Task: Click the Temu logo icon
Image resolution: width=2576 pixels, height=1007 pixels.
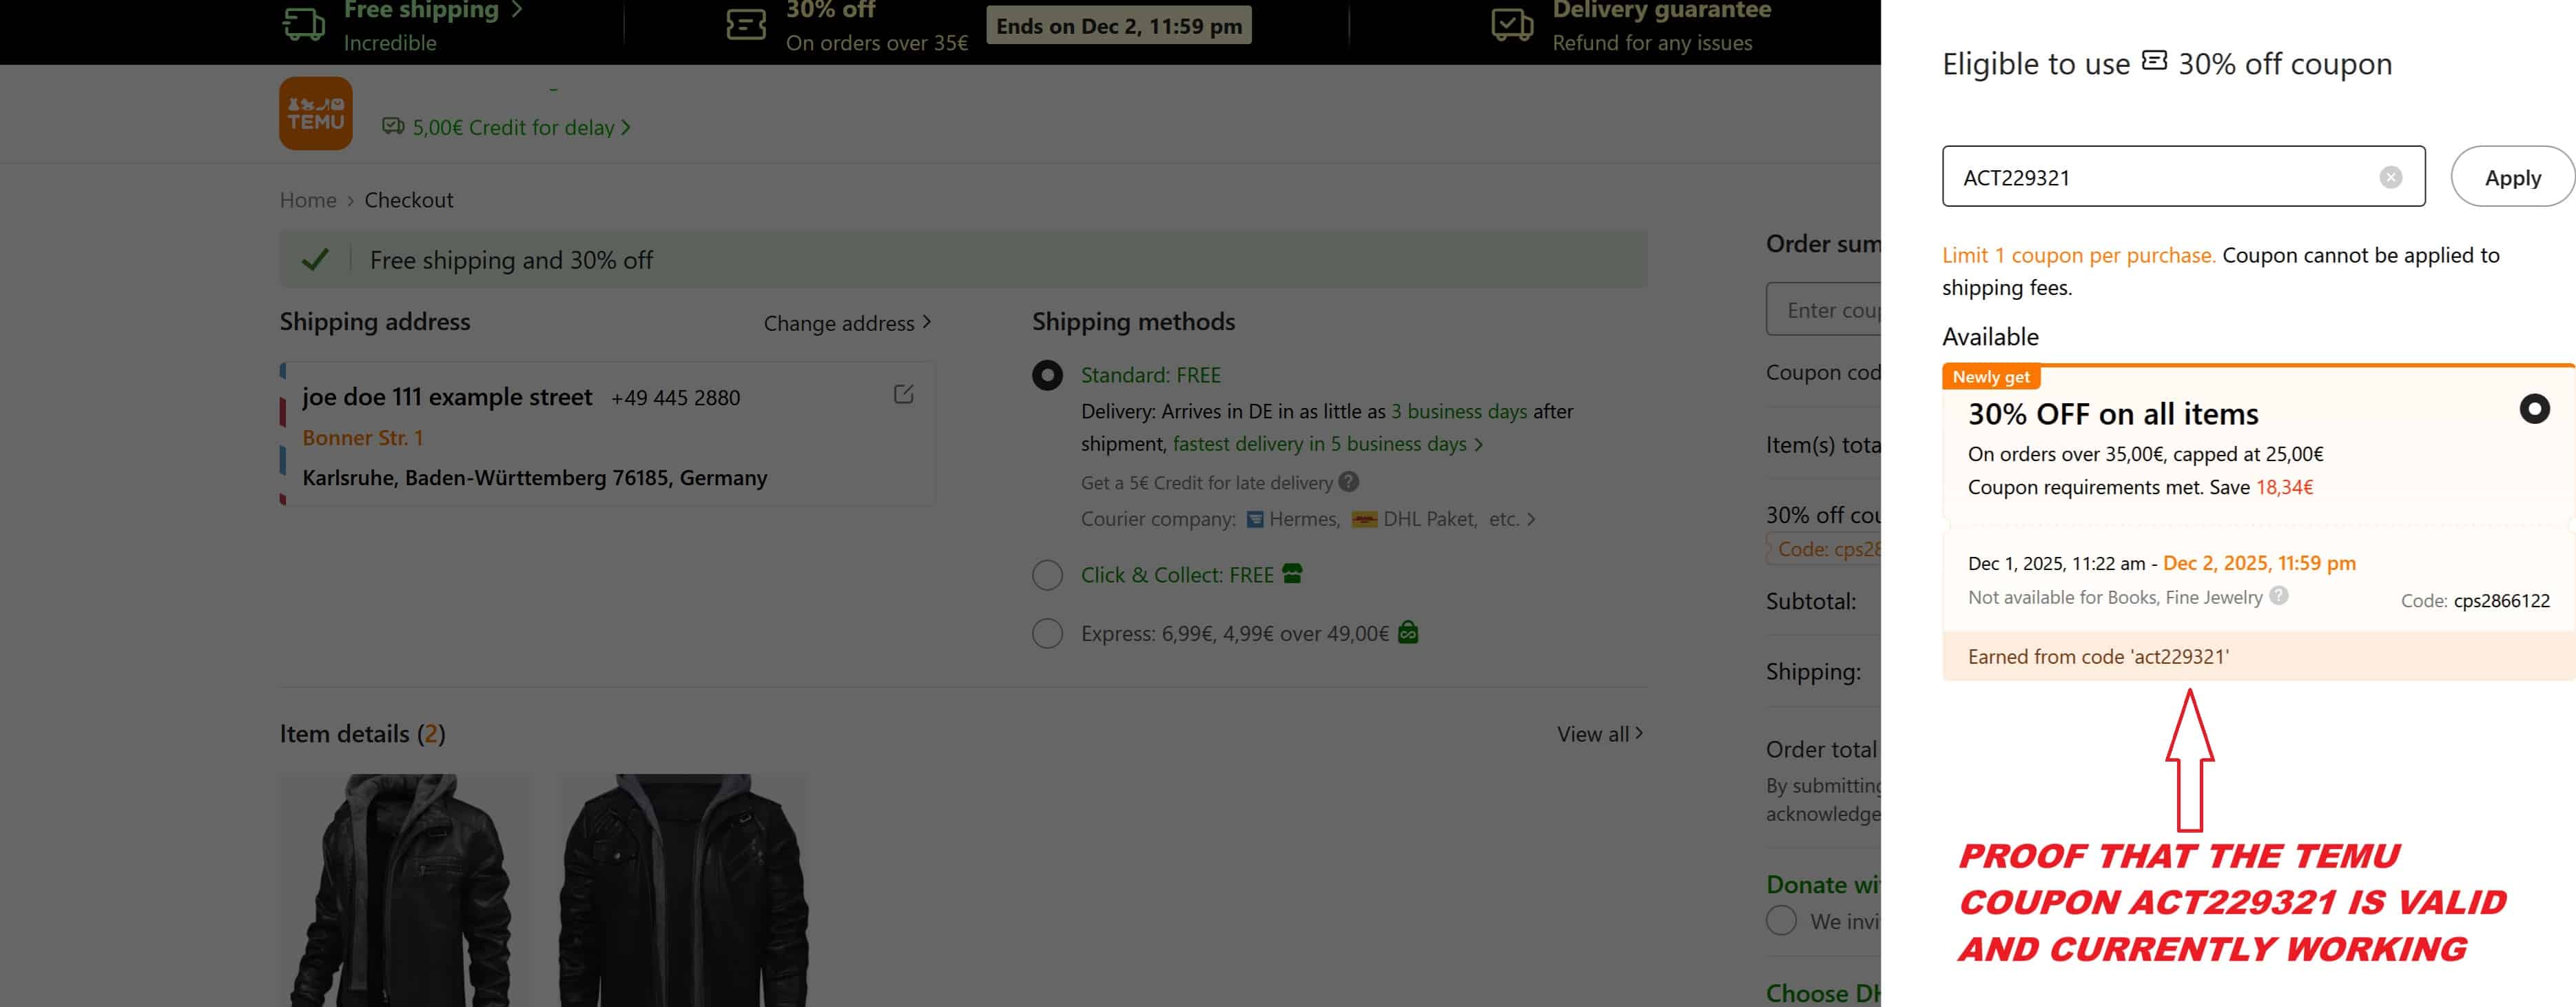Action: [x=315, y=113]
